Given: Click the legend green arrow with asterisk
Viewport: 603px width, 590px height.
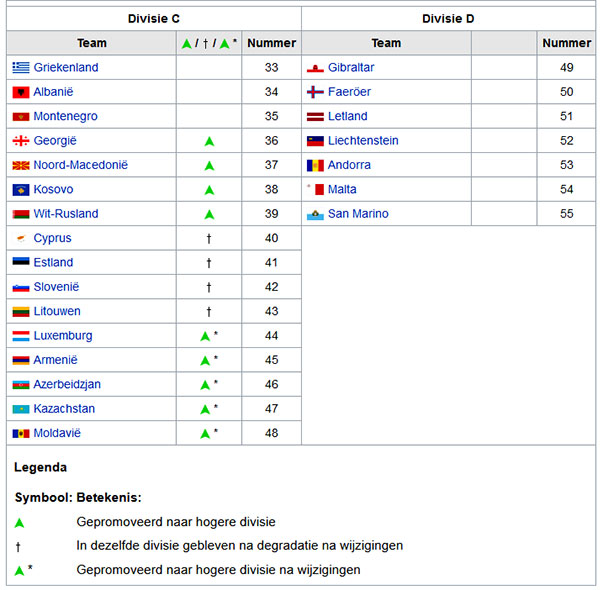Looking at the screenshot, I should click(23, 570).
